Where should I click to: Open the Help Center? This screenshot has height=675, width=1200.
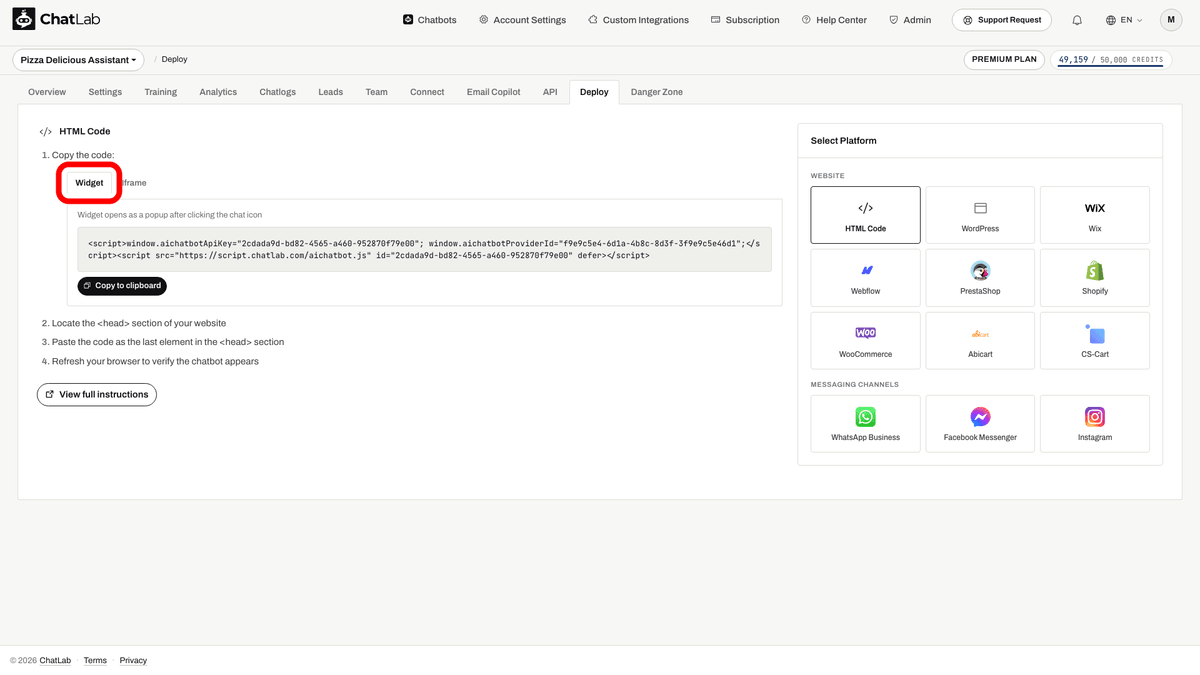834,20
